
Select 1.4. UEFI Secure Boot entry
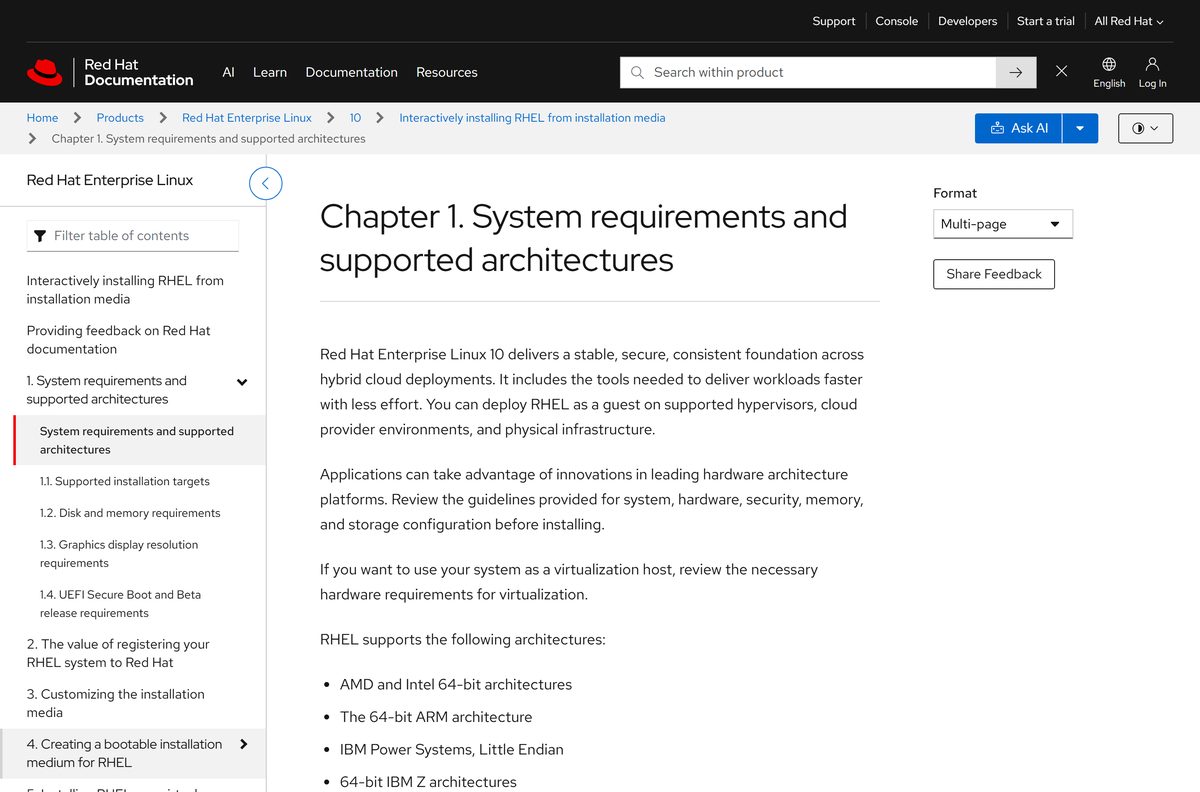[x=120, y=604]
